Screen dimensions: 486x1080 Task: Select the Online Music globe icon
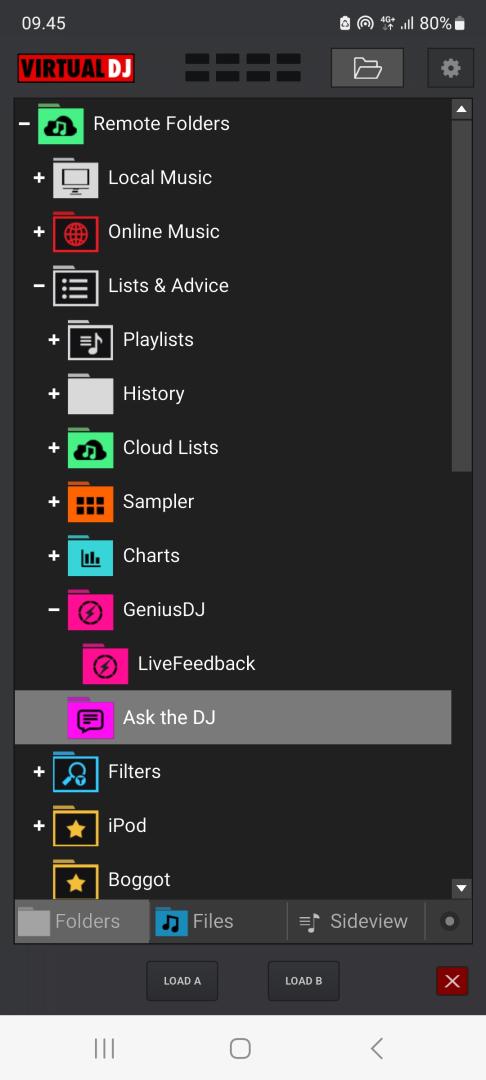click(76, 232)
